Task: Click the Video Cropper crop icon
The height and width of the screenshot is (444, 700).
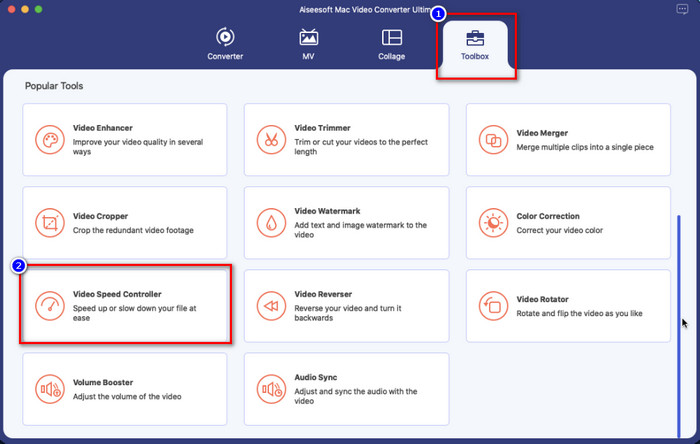Action: [50, 223]
